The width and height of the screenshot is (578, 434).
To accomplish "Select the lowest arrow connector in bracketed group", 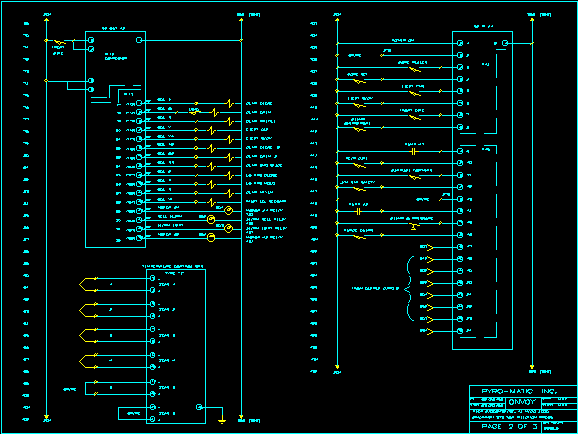I will [430, 331].
